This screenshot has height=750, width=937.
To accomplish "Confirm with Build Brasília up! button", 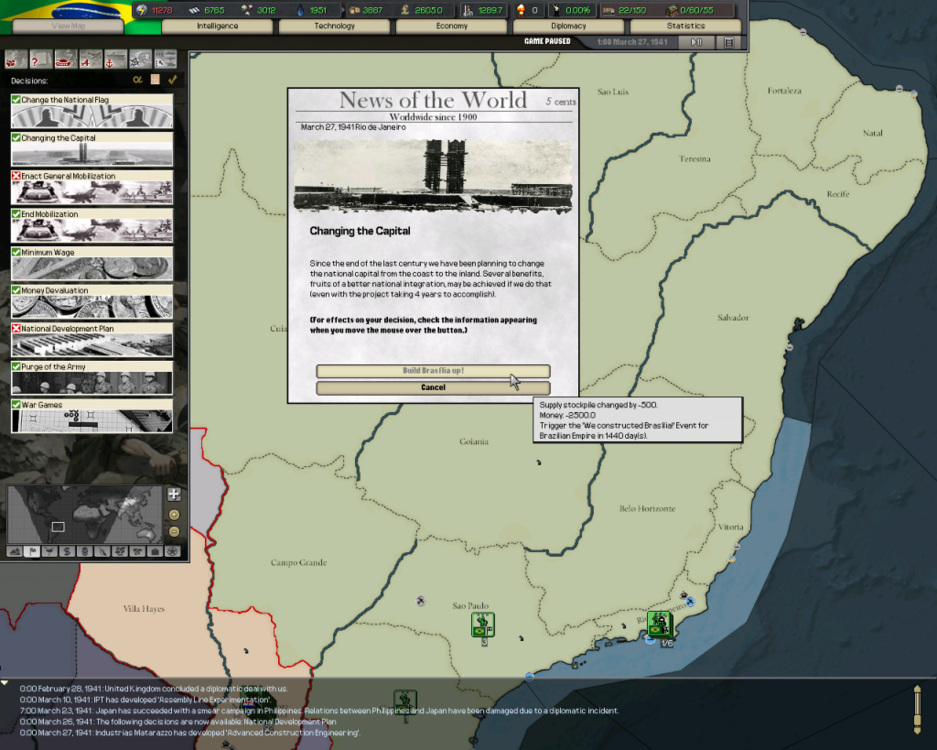I will (433, 371).
